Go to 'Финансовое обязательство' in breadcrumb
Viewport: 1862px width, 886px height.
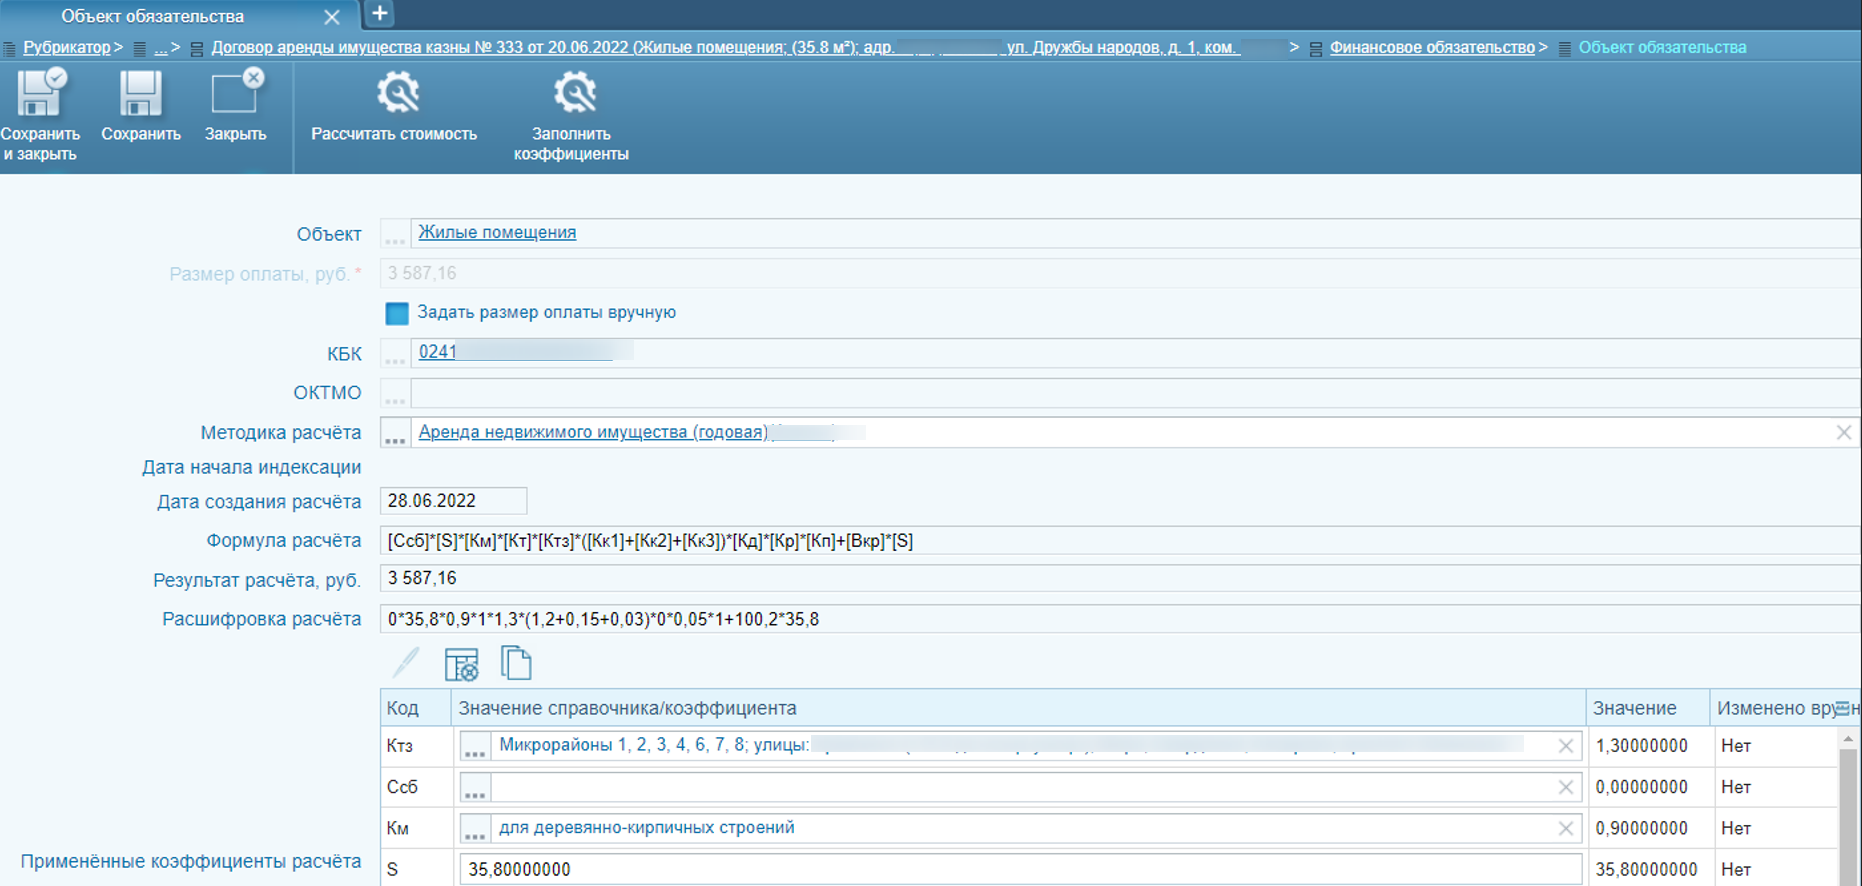pos(1431,47)
